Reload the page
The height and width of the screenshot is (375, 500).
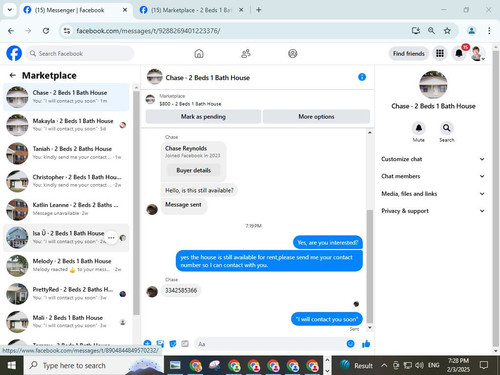point(46,31)
